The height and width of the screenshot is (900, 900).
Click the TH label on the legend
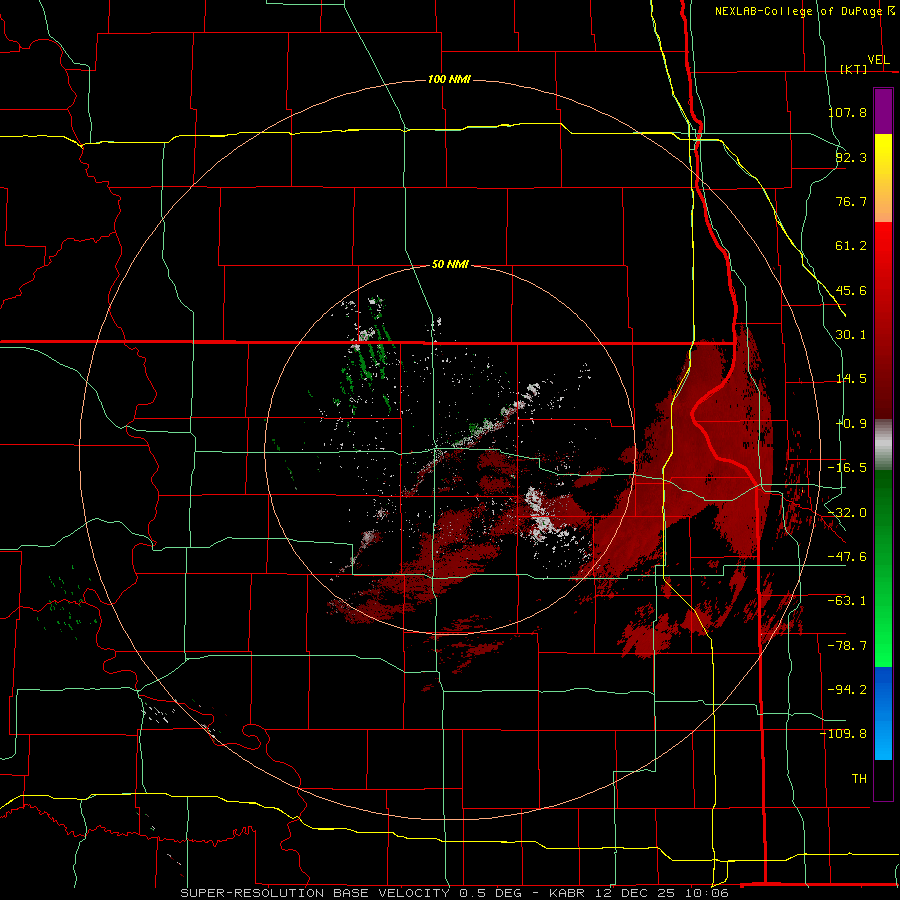[x=859, y=778]
